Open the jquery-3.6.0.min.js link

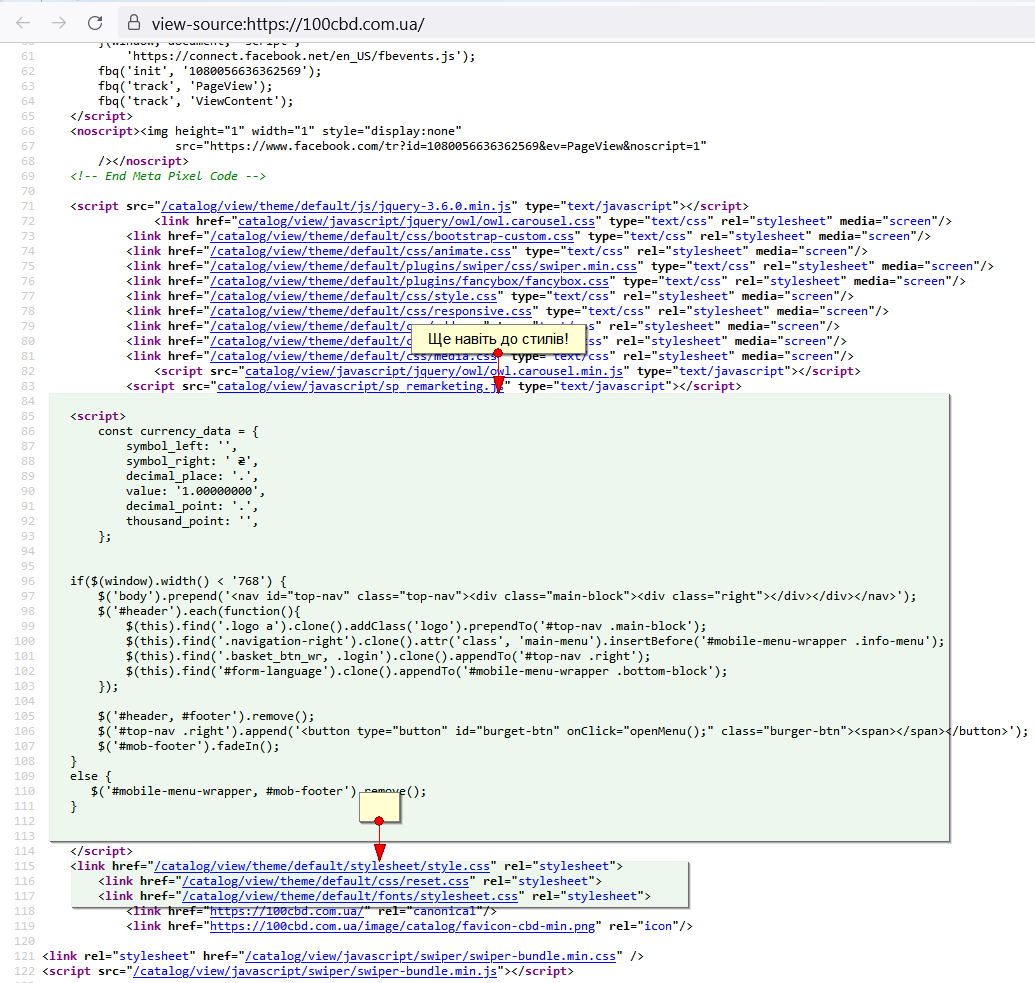(336, 206)
